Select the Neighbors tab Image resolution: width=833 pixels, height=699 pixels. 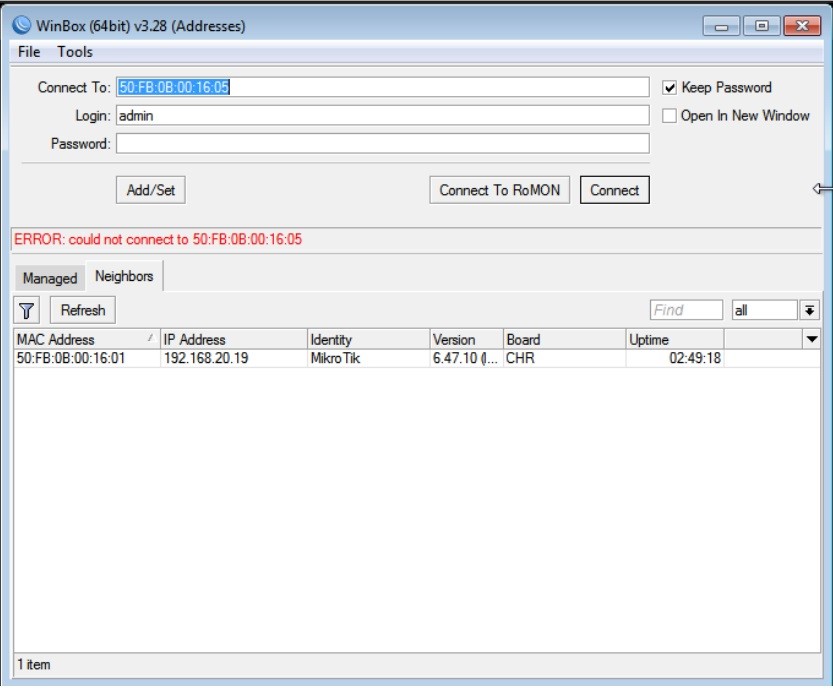(124, 276)
